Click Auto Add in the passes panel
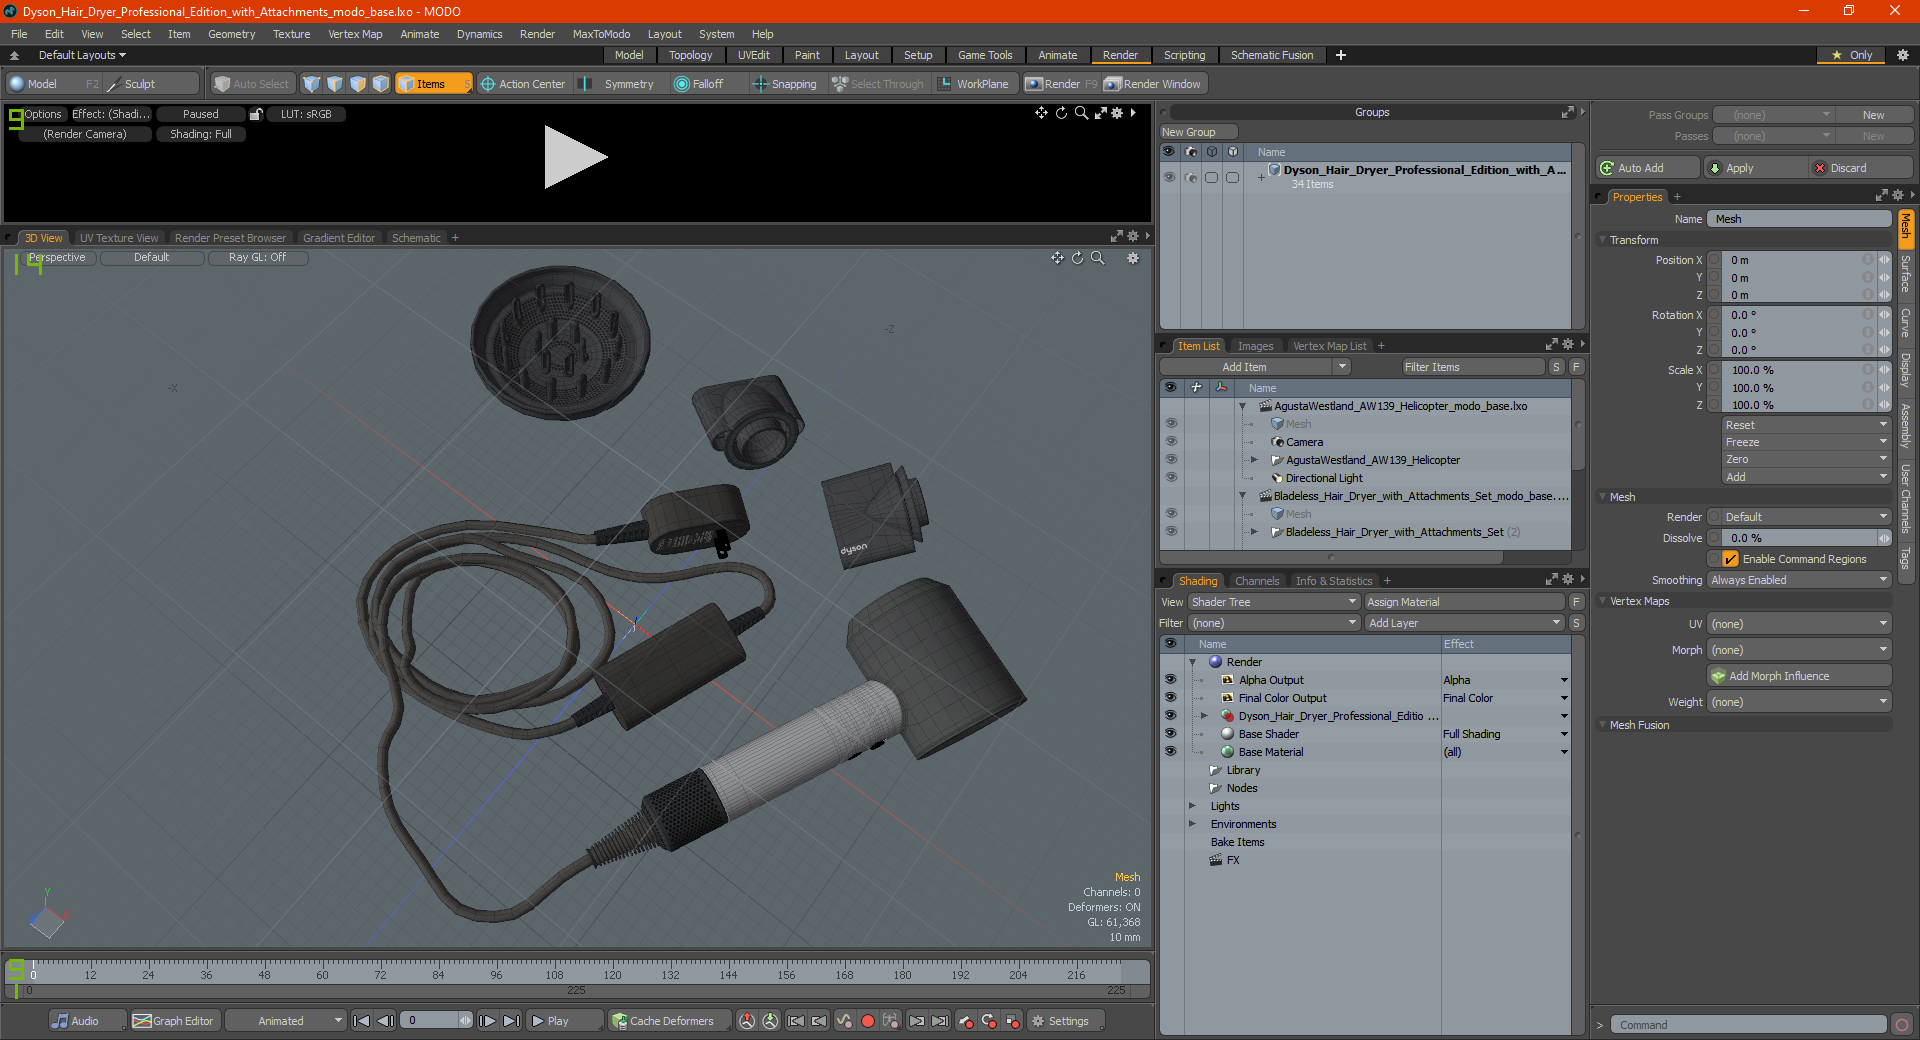Screen dimensions: 1920x1040 1648,168
